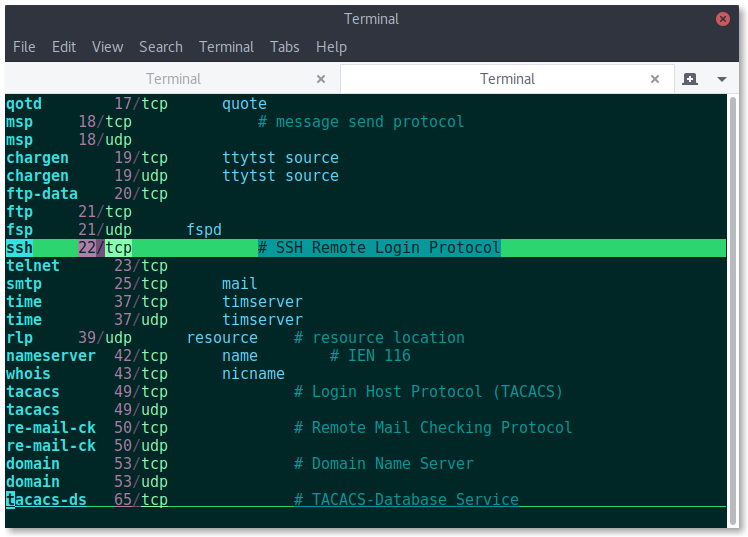Open the Help menu
Screen dimensions: 748x537
point(331,47)
